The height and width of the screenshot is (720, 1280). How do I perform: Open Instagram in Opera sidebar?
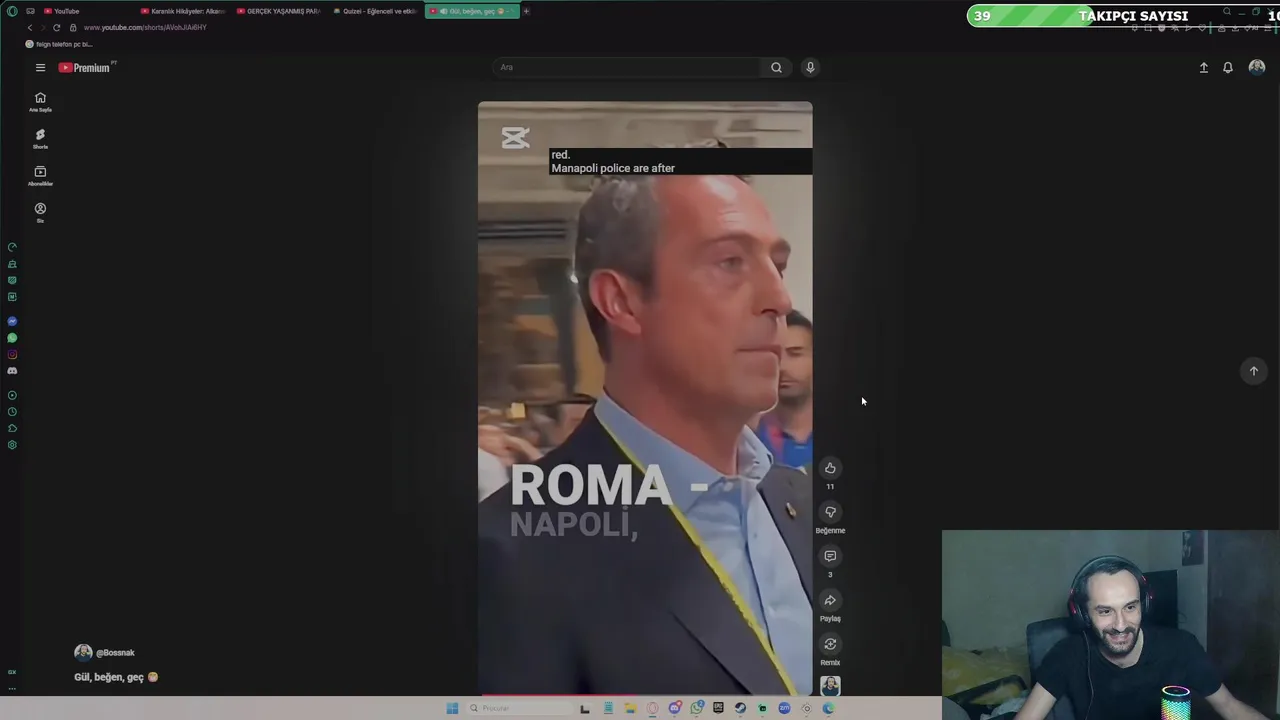pos(12,354)
